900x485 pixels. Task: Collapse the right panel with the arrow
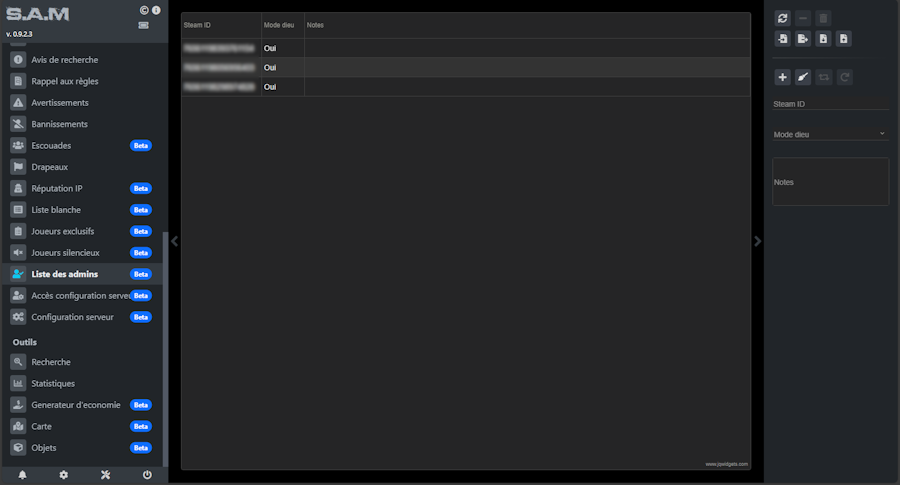757,241
